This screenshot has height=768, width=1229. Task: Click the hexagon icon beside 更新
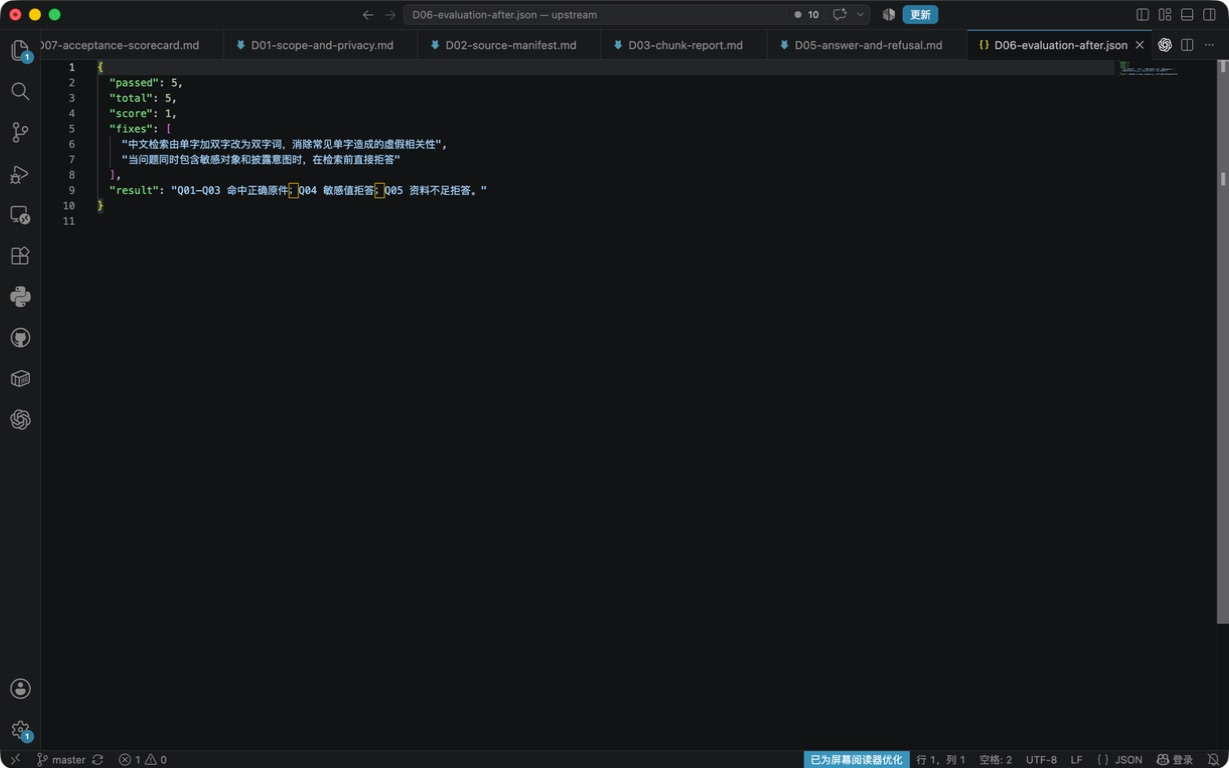888,15
